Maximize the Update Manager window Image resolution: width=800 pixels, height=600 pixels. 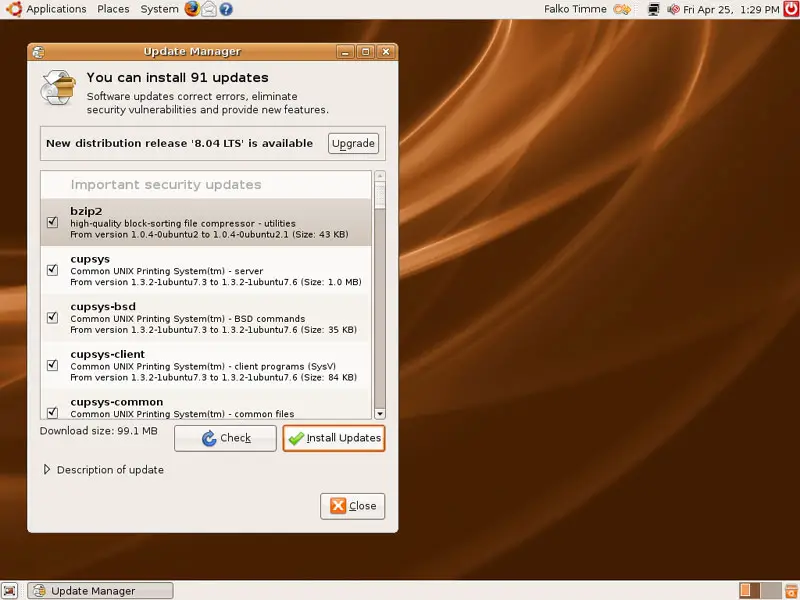click(366, 52)
